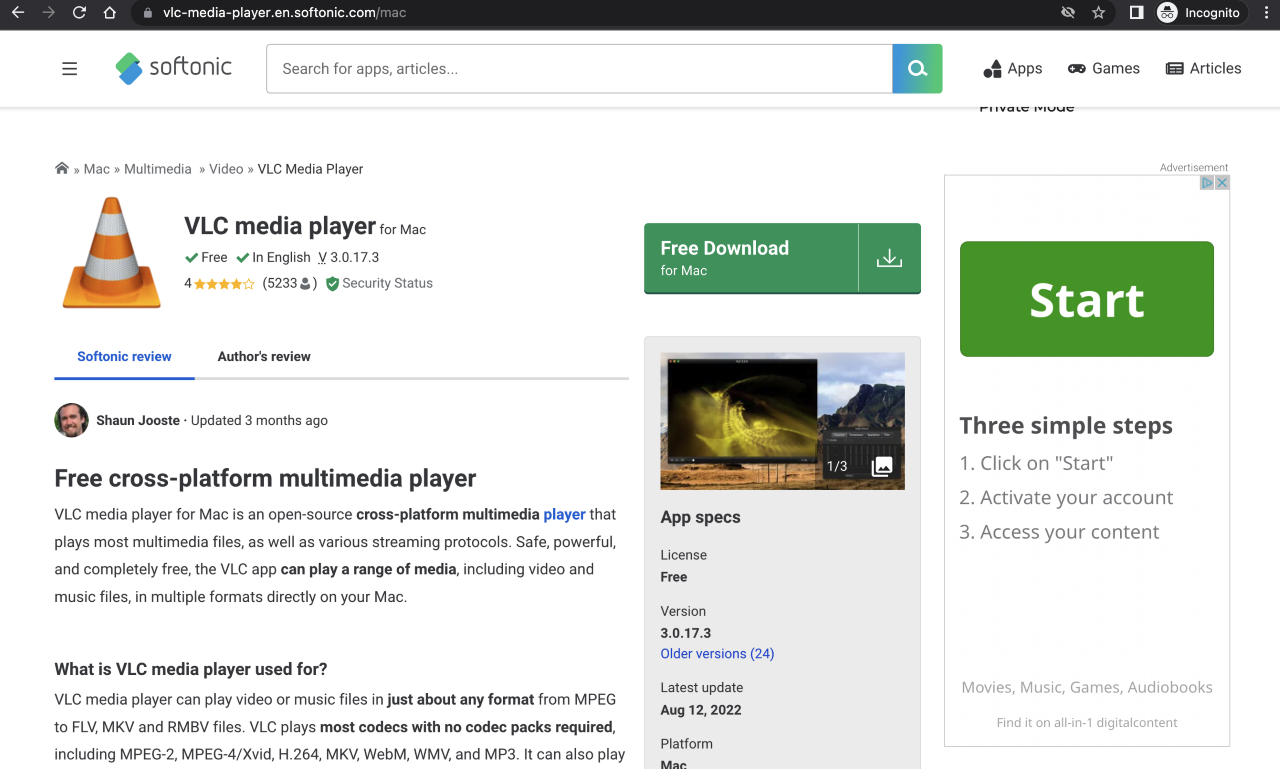
Task: Open Chrome three-dot menu
Action: pos(1266,13)
